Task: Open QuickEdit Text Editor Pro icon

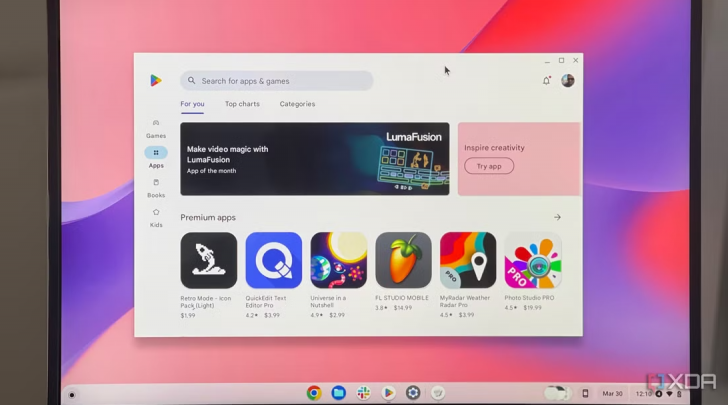Action: 273,260
